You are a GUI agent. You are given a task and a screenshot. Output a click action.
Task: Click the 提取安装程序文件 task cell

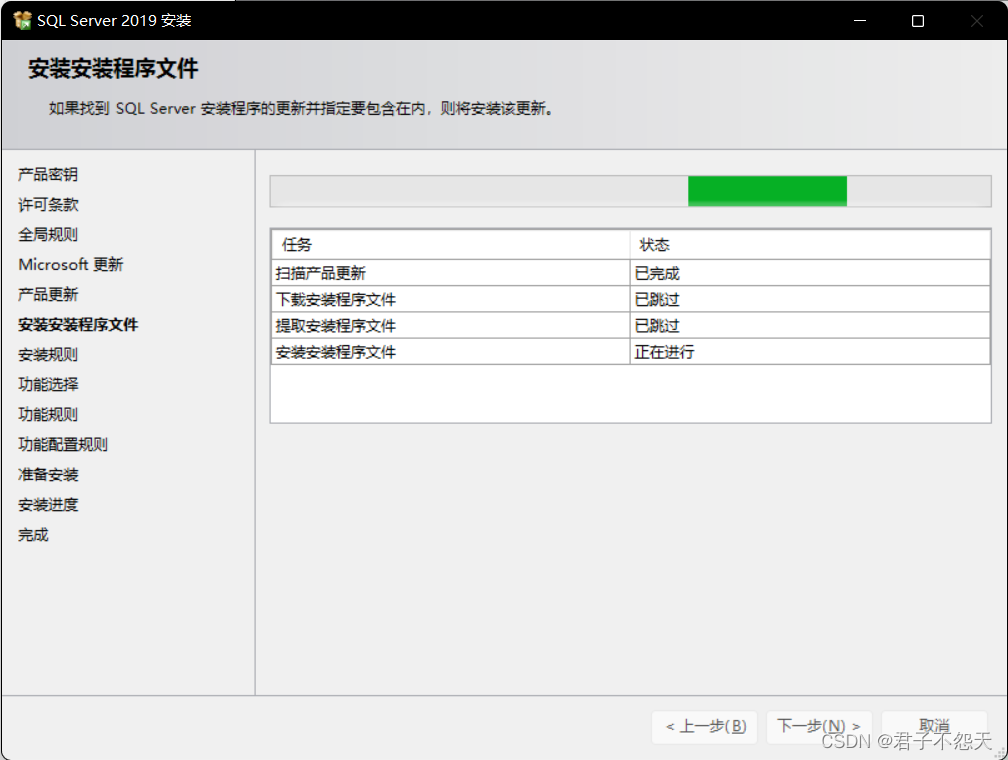tap(451, 326)
